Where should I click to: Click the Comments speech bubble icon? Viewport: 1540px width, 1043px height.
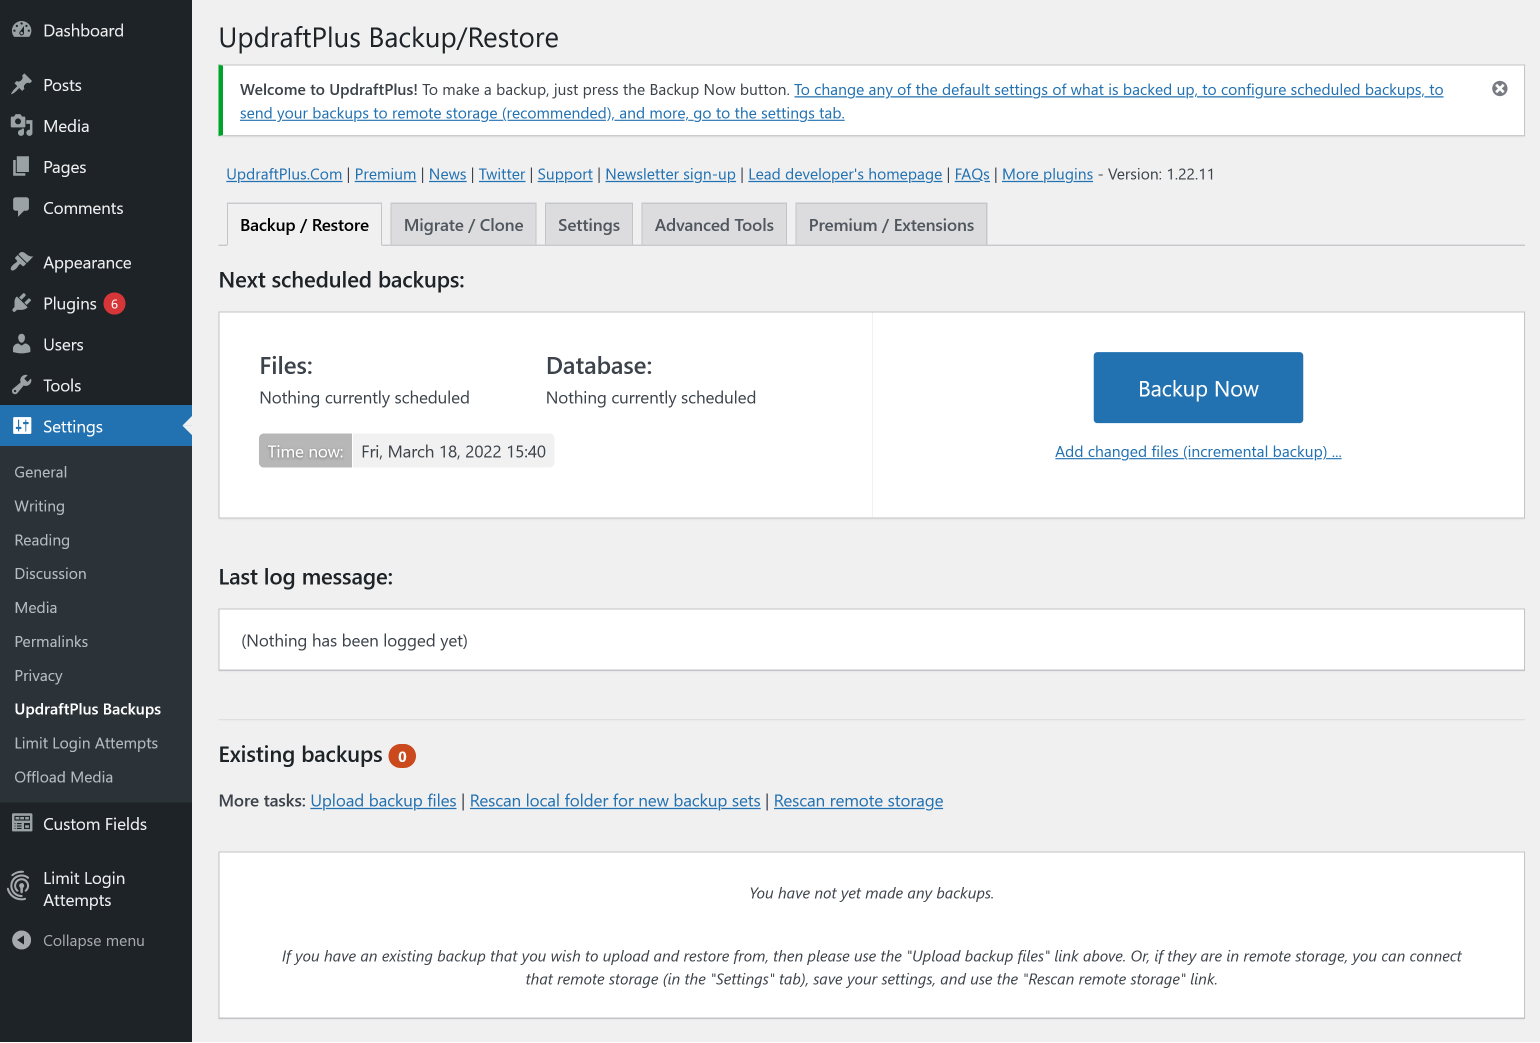coord(22,208)
